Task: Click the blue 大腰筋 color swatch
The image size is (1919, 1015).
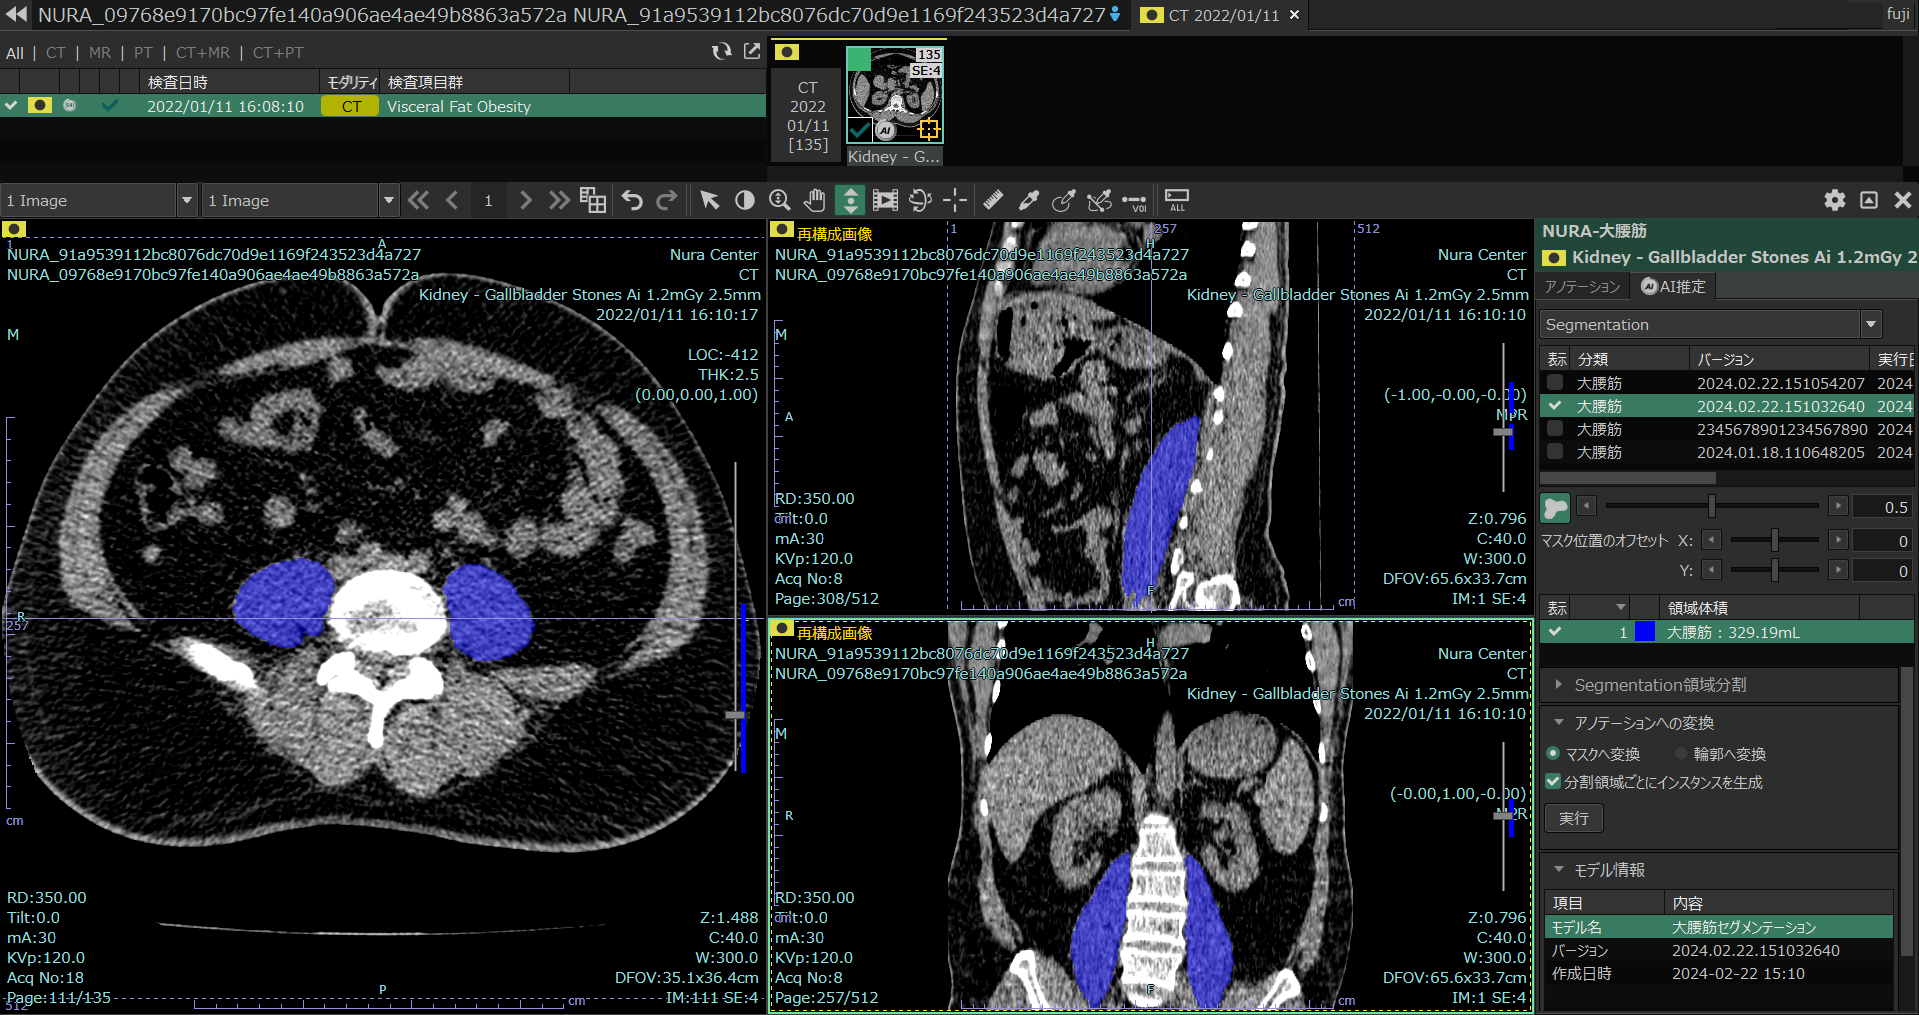Action: (1645, 632)
